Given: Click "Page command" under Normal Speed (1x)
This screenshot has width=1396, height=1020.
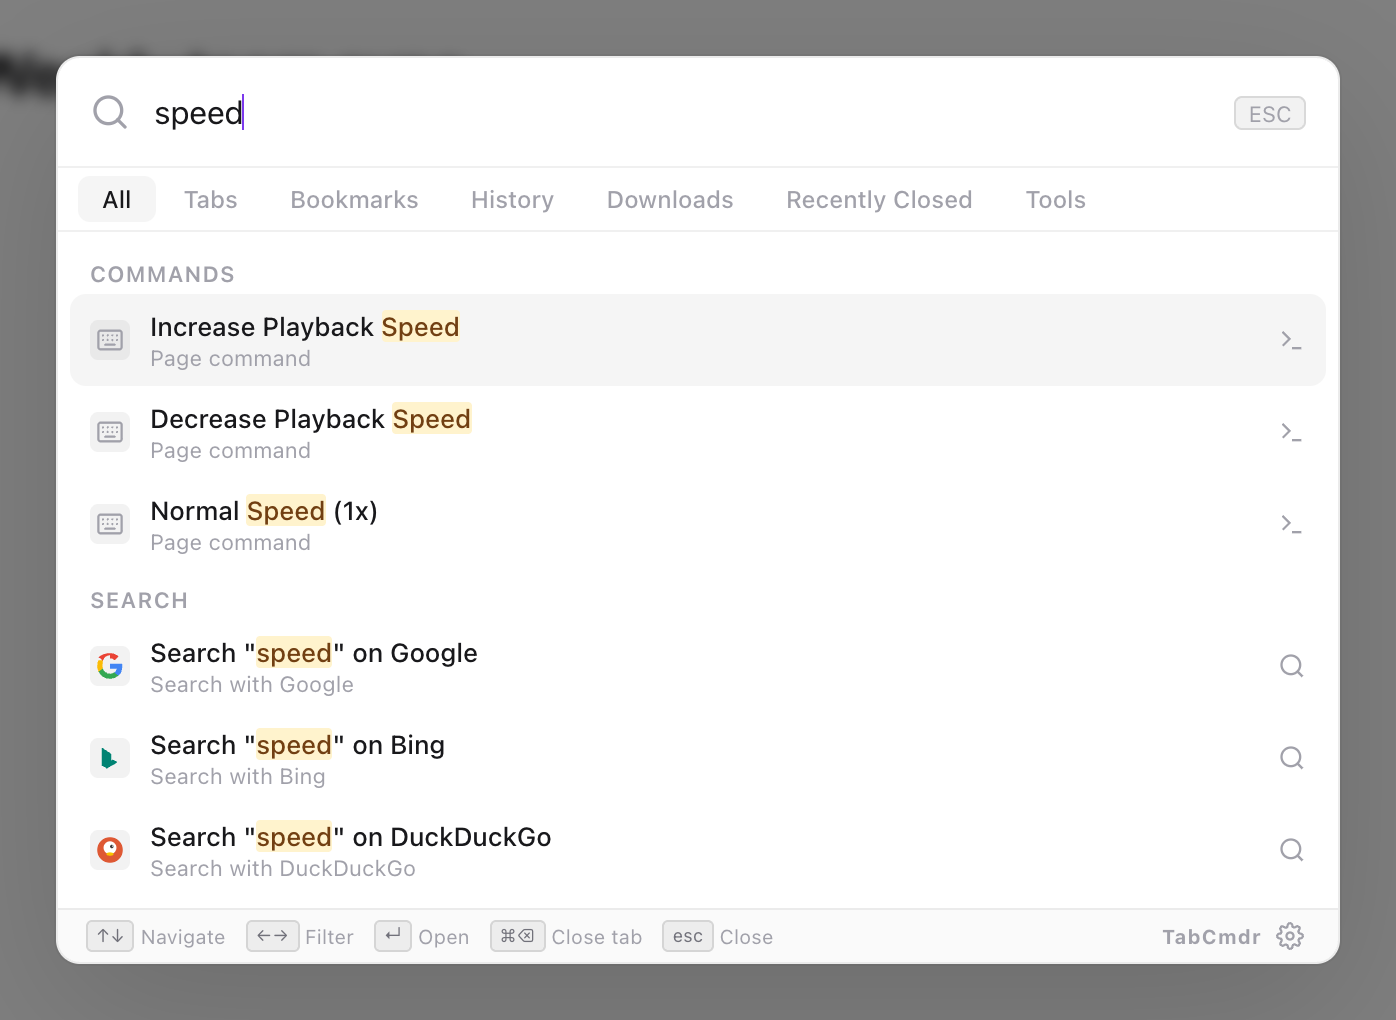Looking at the screenshot, I should 231,543.
